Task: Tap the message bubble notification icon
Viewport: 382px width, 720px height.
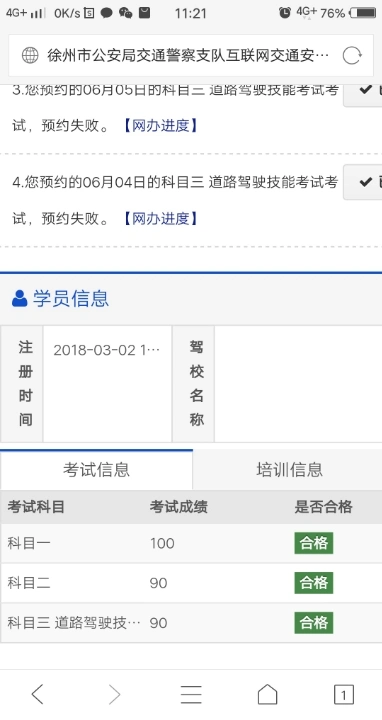Action: pos(107,13)
